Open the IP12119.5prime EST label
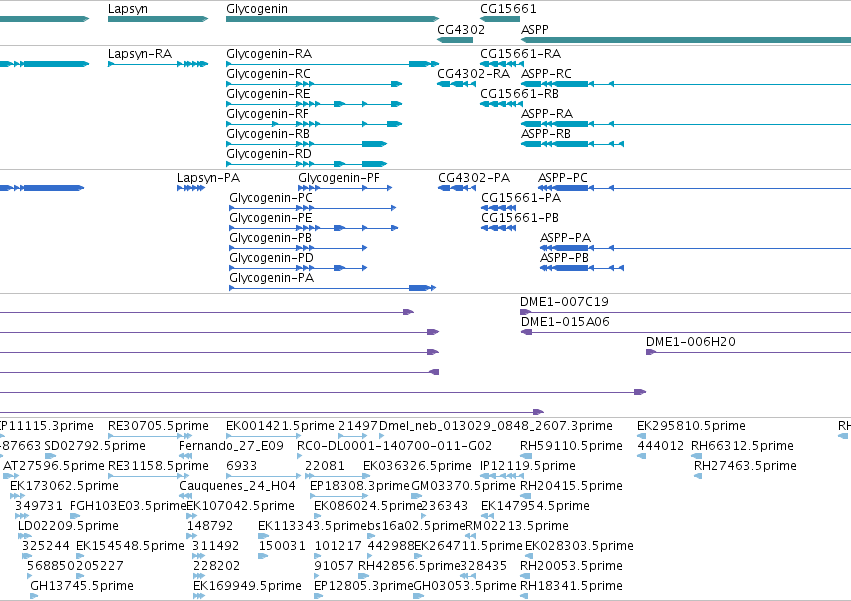This screenshot has width=851, height=601. [x=528, y=466]
